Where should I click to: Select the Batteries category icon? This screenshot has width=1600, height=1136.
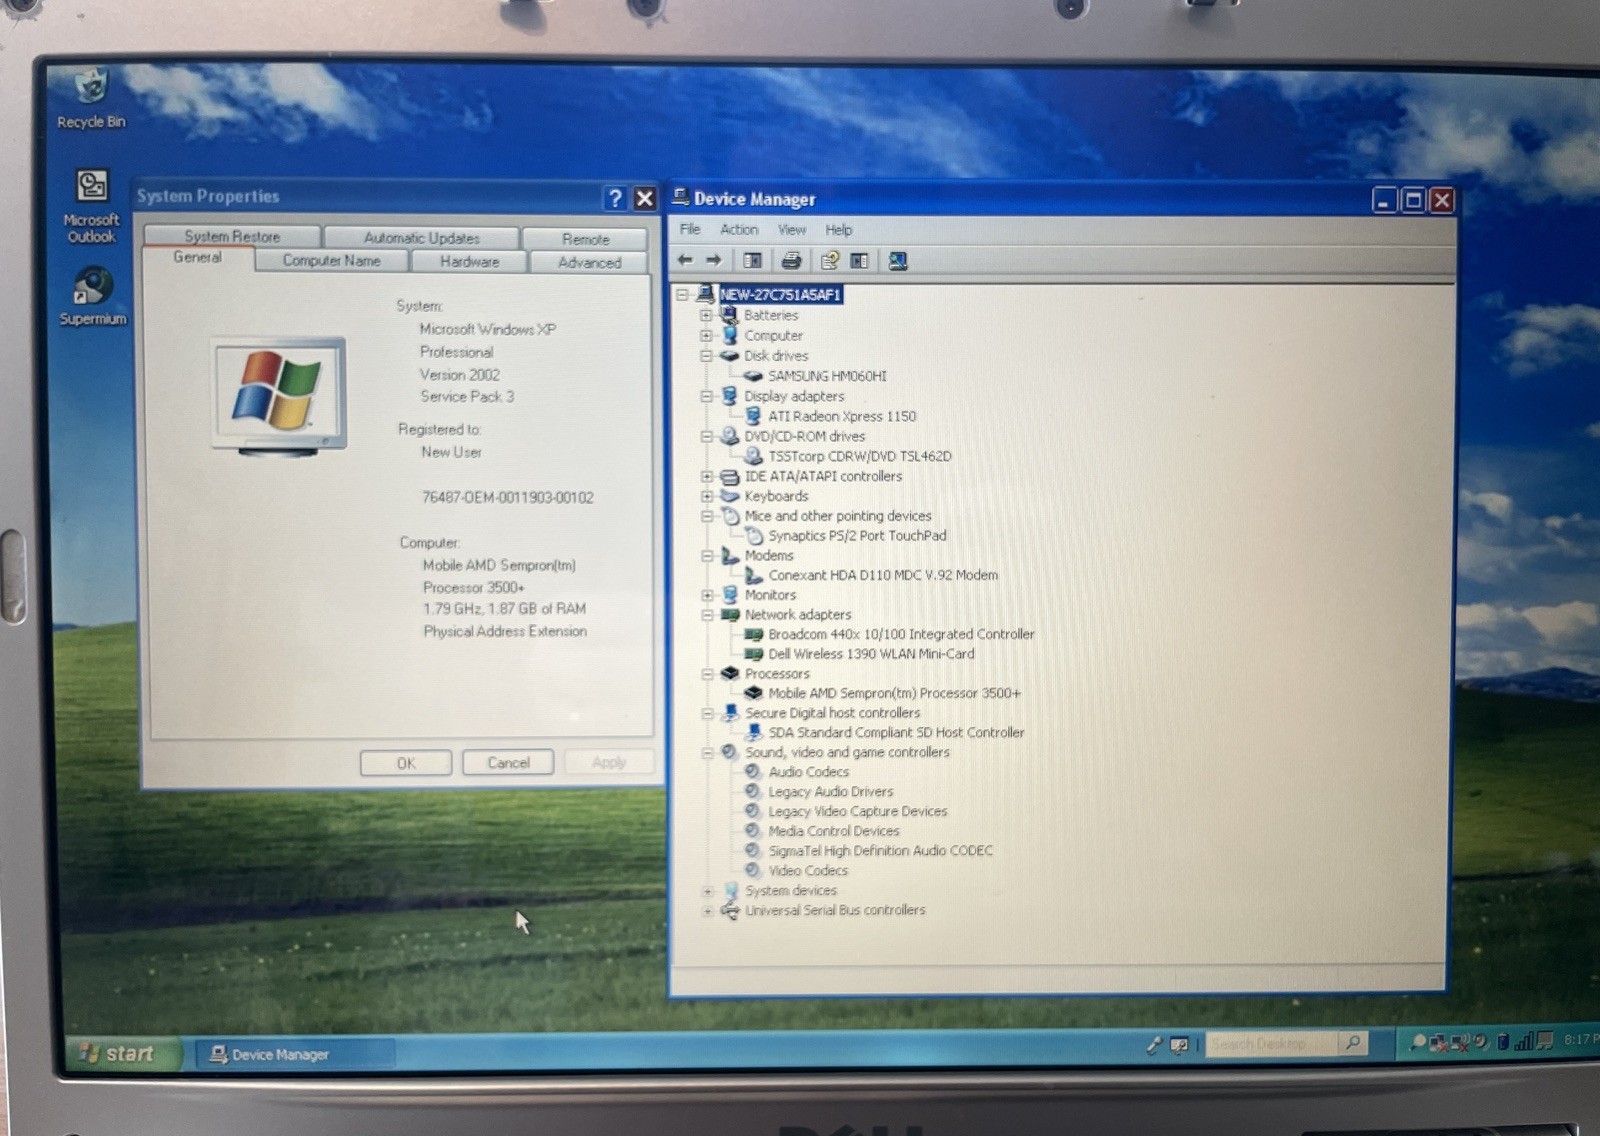729,315
